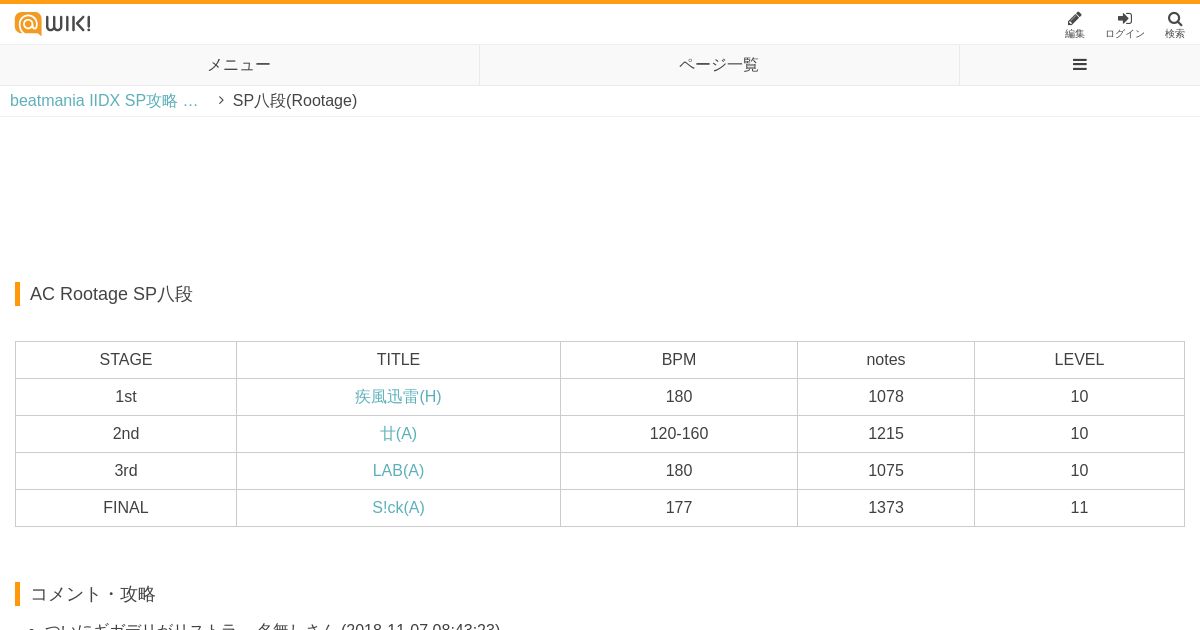
Task: Select the TITLE column header
Action: pos(398,360)
